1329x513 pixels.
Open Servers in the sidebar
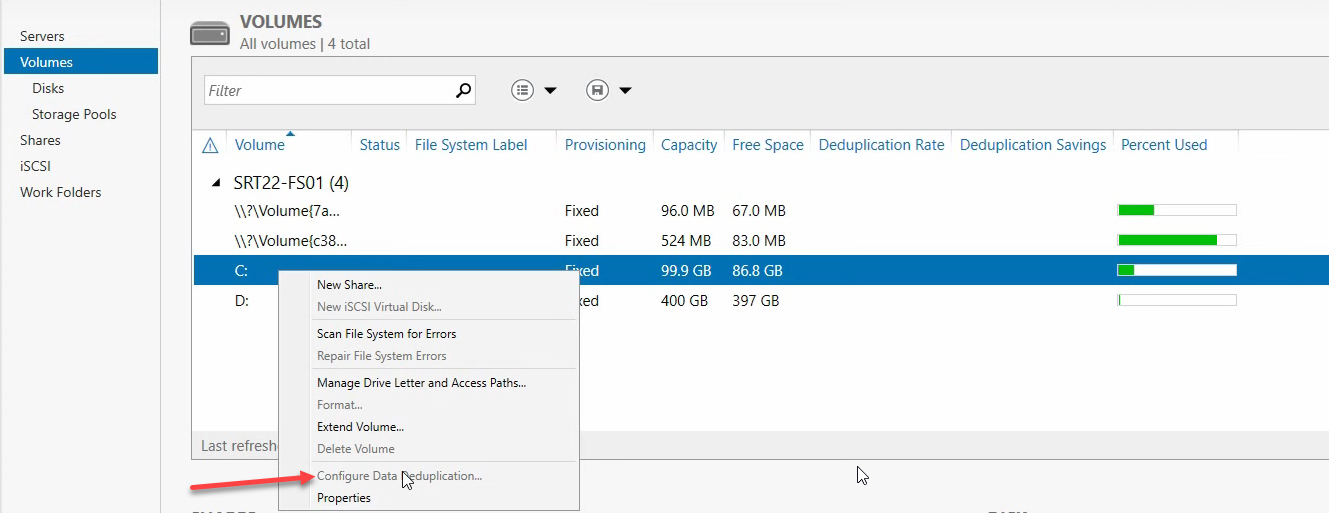42,36
